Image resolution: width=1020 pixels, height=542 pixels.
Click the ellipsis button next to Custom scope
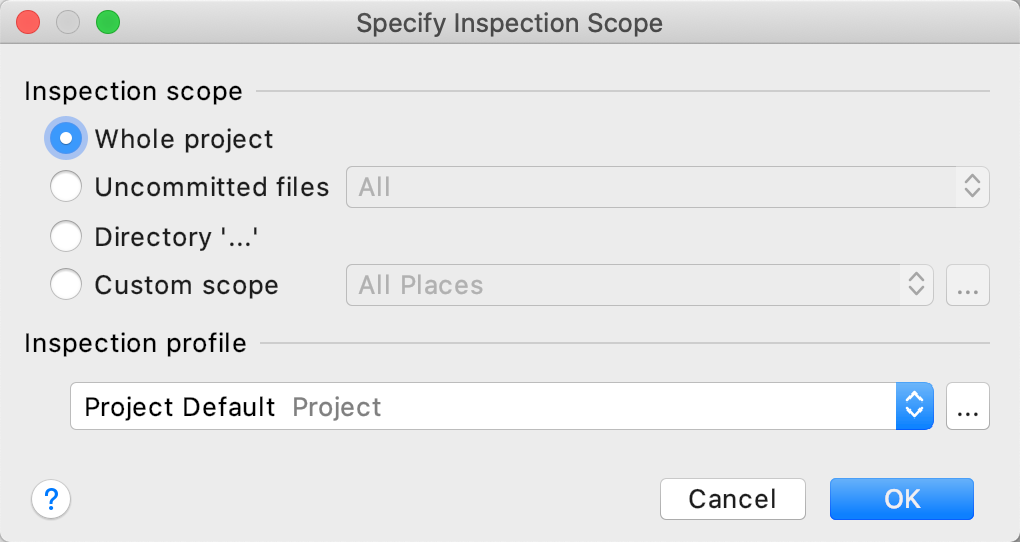(x=967, y=286)
